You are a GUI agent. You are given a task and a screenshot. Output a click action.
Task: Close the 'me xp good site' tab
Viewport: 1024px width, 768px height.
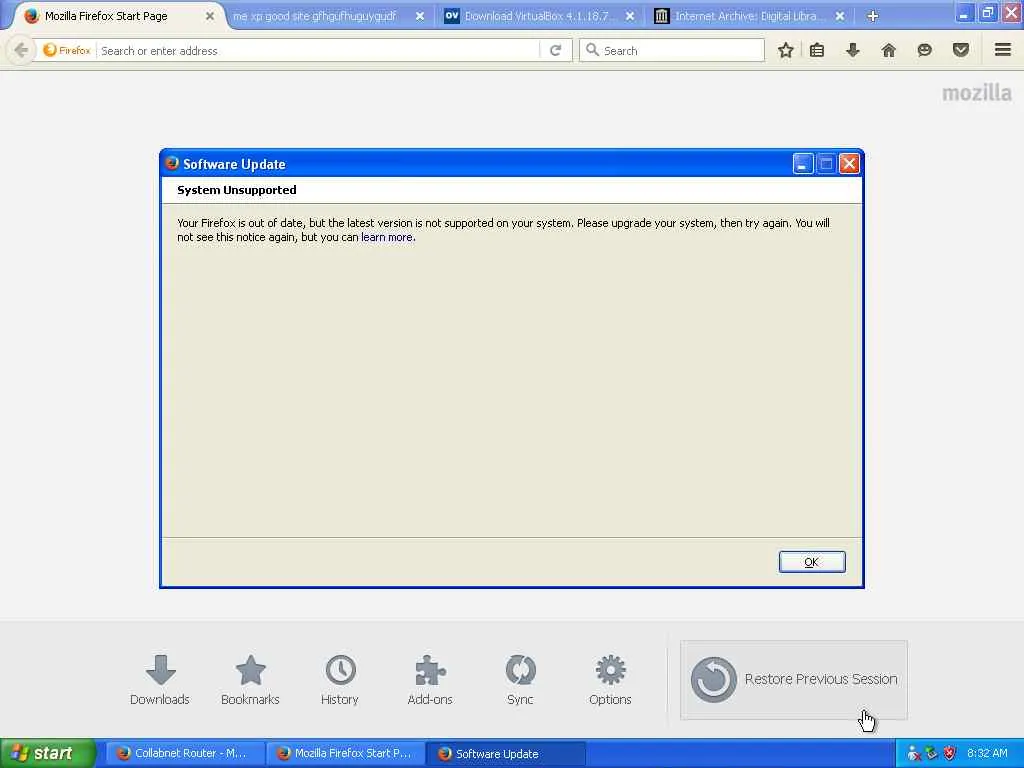420,16
